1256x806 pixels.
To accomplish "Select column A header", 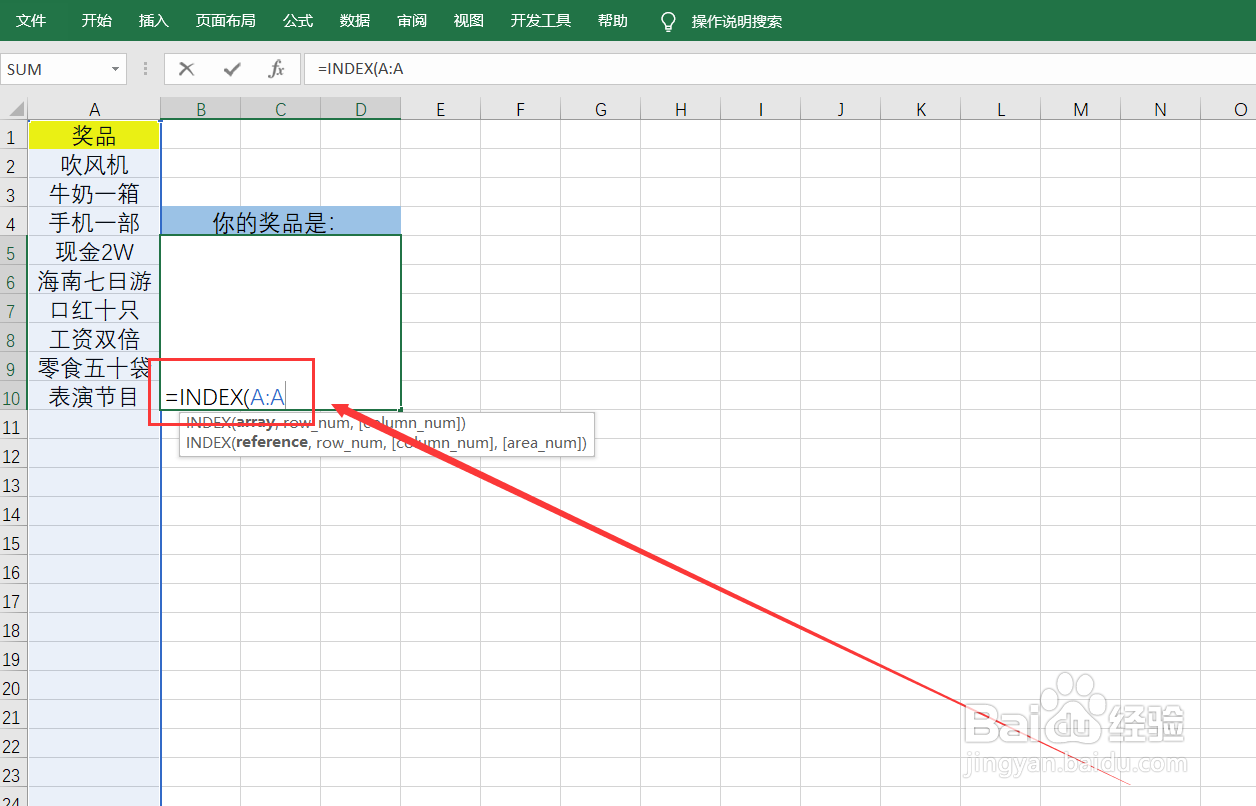I will pos(94,109).
